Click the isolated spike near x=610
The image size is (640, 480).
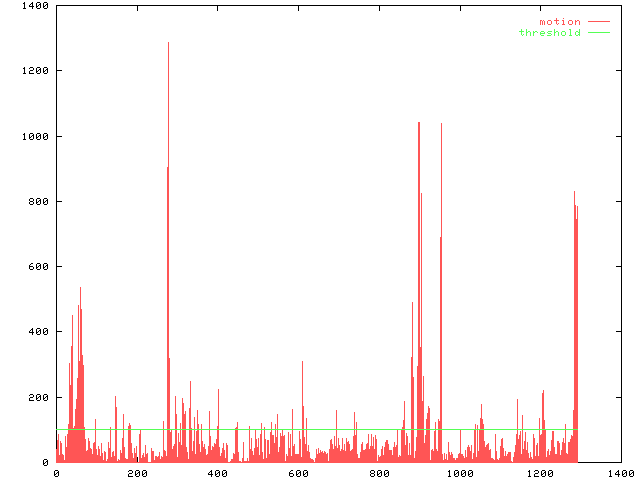point(302,363)
